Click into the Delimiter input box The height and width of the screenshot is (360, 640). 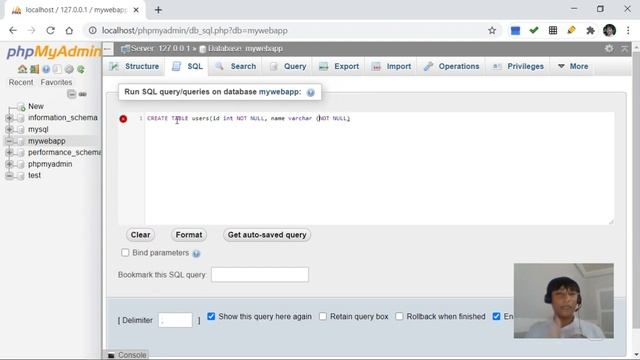[x=176, y=320]
